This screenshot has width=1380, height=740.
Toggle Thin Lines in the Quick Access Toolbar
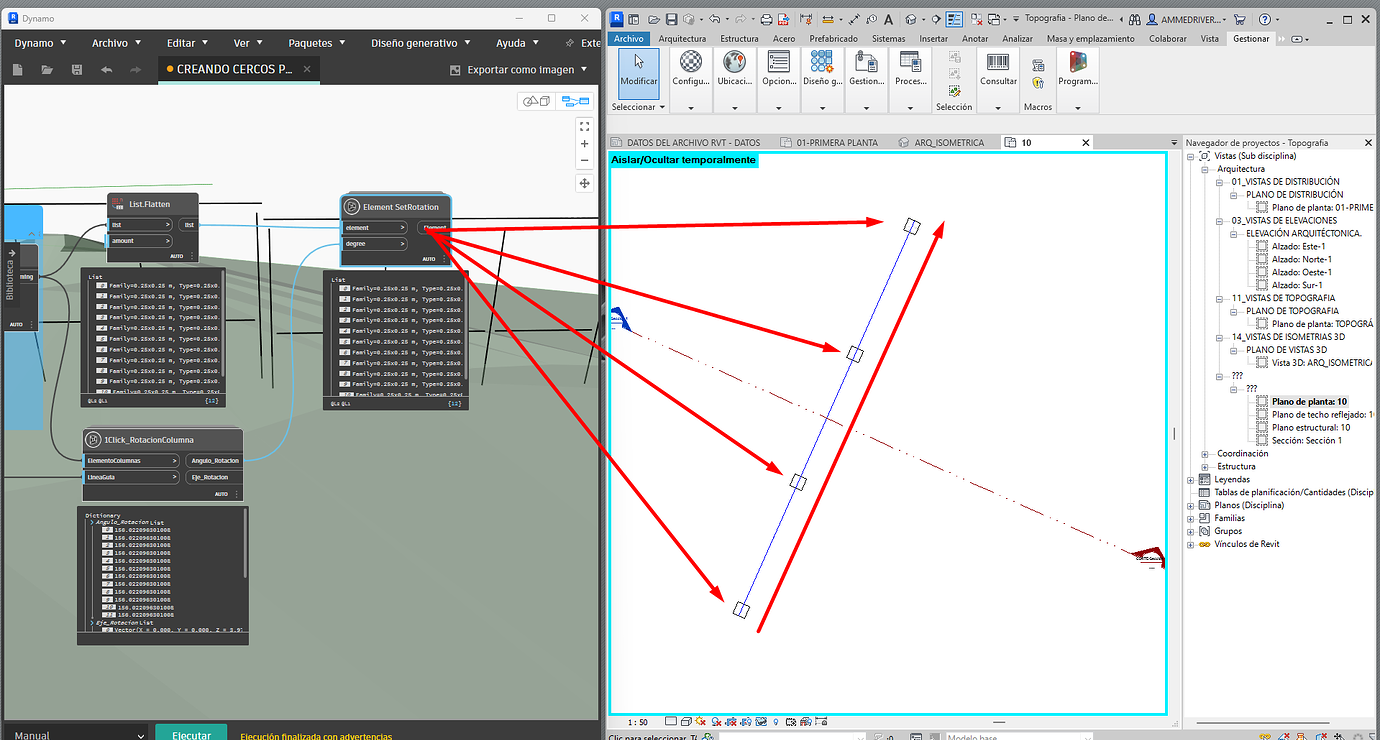(954, 19)
